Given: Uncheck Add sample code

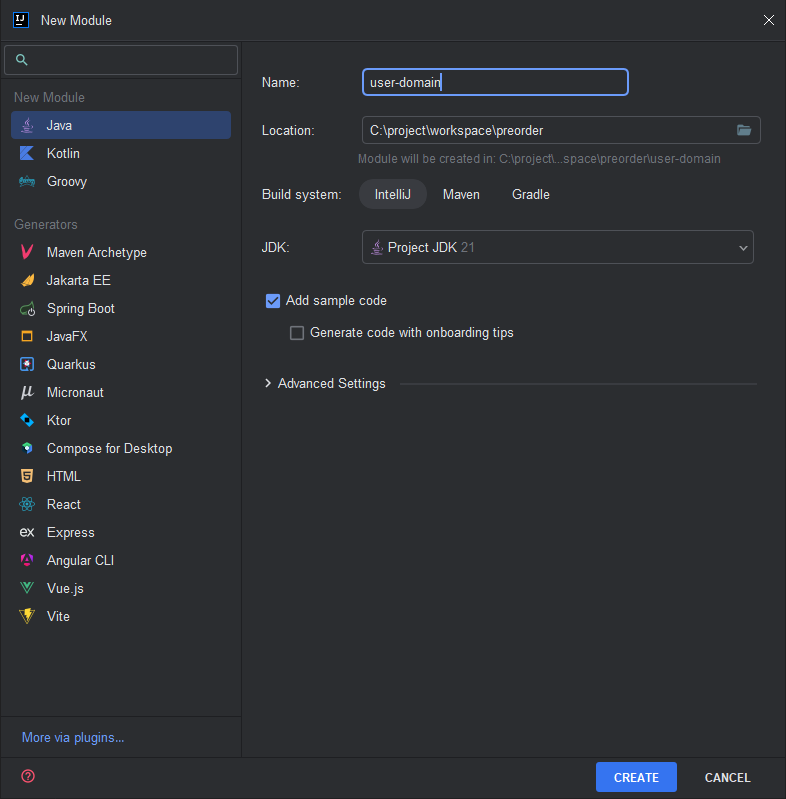Looking at the screenshot, I should (x=273, y=301).
